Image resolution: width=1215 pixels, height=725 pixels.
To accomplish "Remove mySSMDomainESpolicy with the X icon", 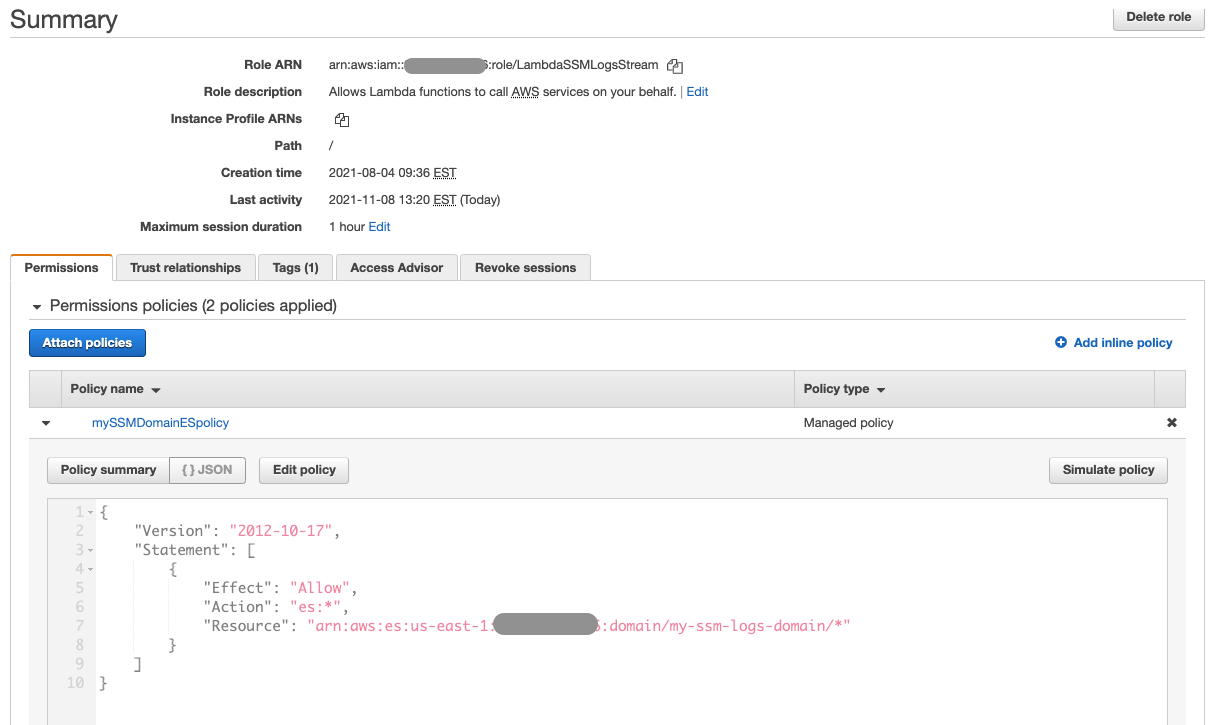I will [x=1171, y=422].
